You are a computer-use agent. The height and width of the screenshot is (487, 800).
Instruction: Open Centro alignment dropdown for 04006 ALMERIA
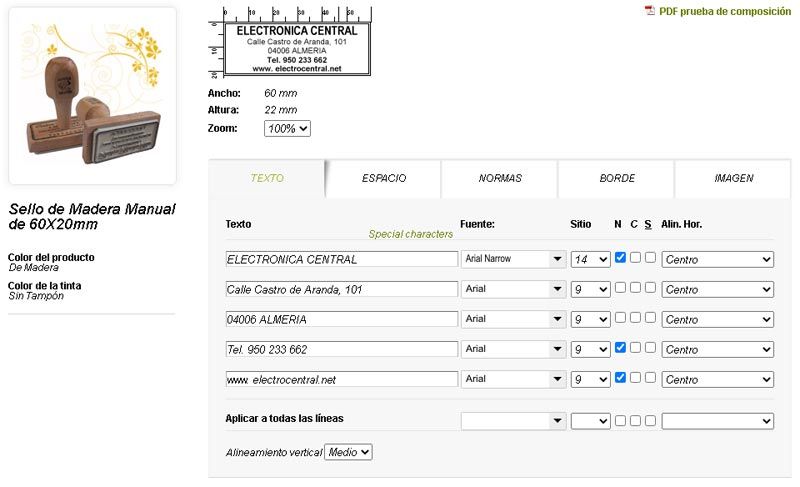(717, 319)
